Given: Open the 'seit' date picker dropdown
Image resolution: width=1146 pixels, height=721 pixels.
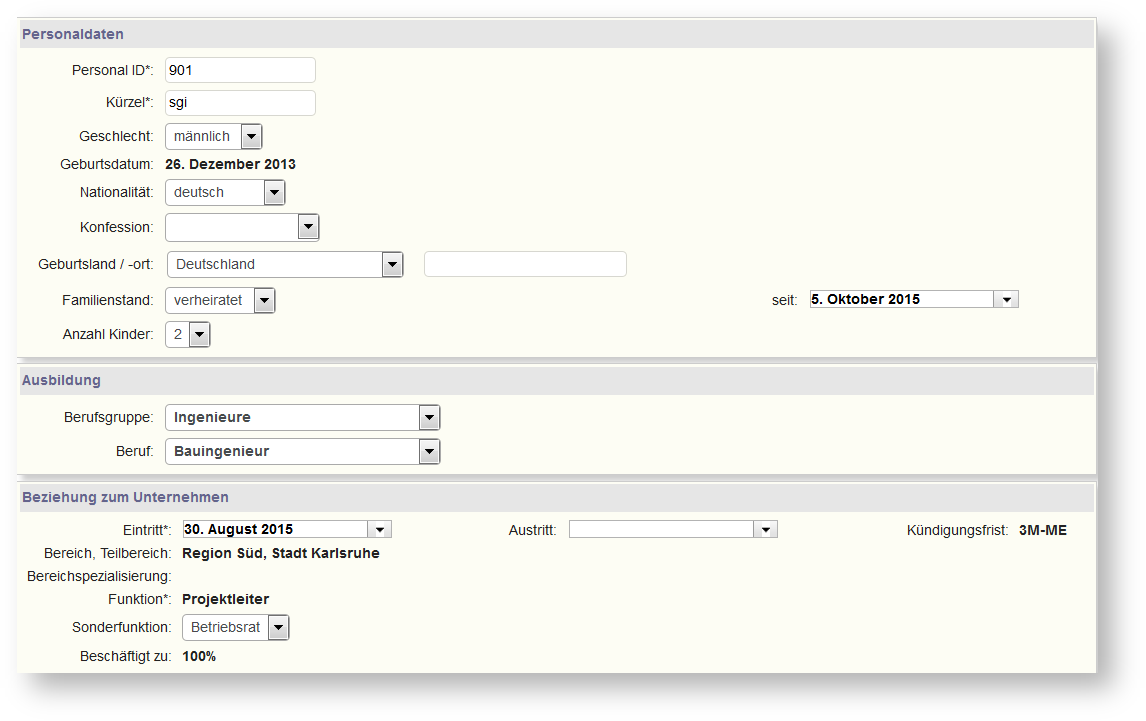Looking at the screenshot, I should pyautogui.click(x=1006, y=300).
